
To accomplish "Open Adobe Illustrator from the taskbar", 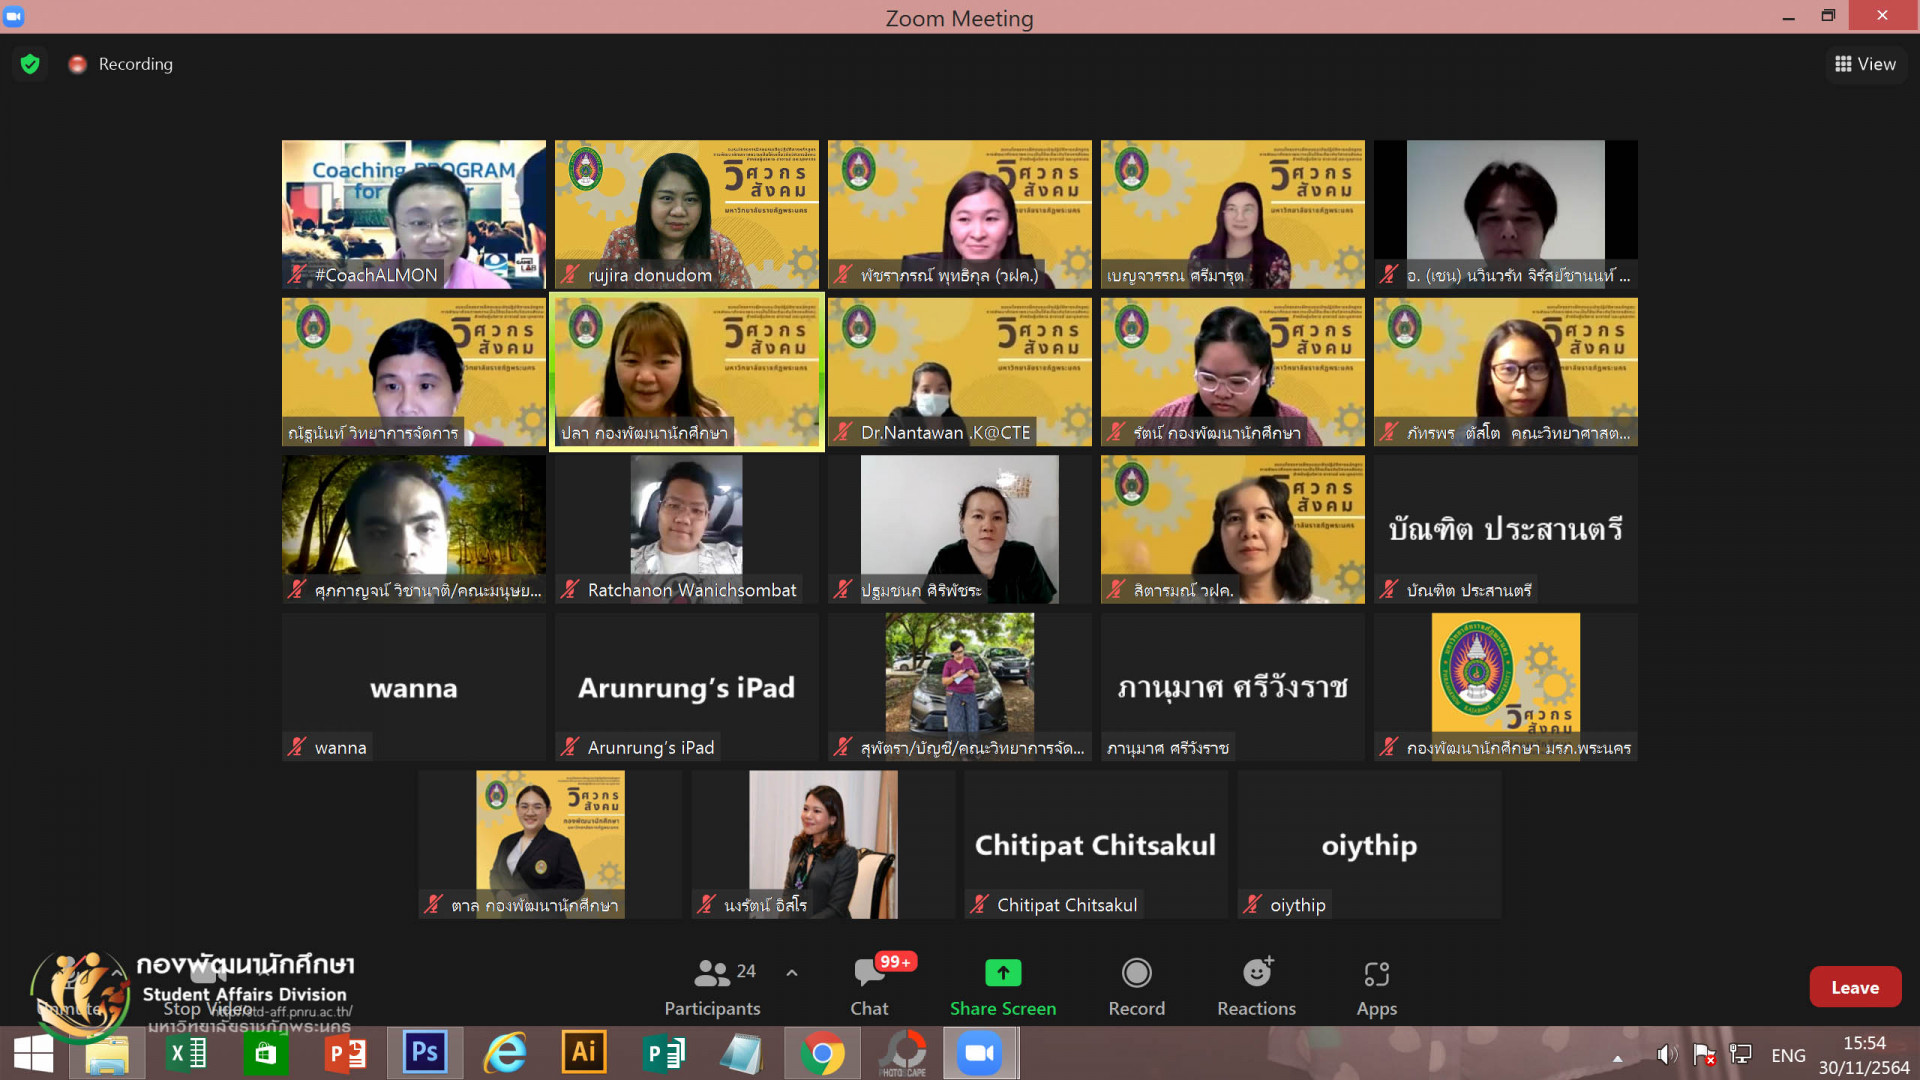I will point(584,1053).
